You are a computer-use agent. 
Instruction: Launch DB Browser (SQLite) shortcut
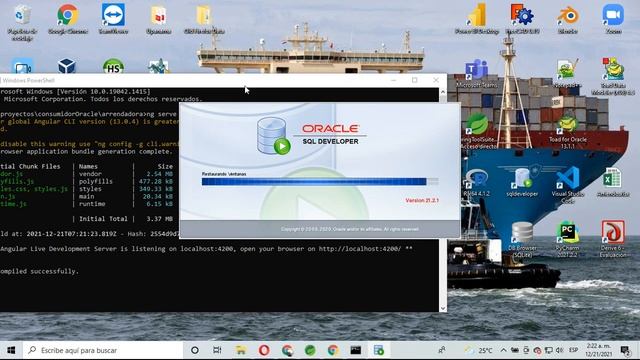pos(522,240)
